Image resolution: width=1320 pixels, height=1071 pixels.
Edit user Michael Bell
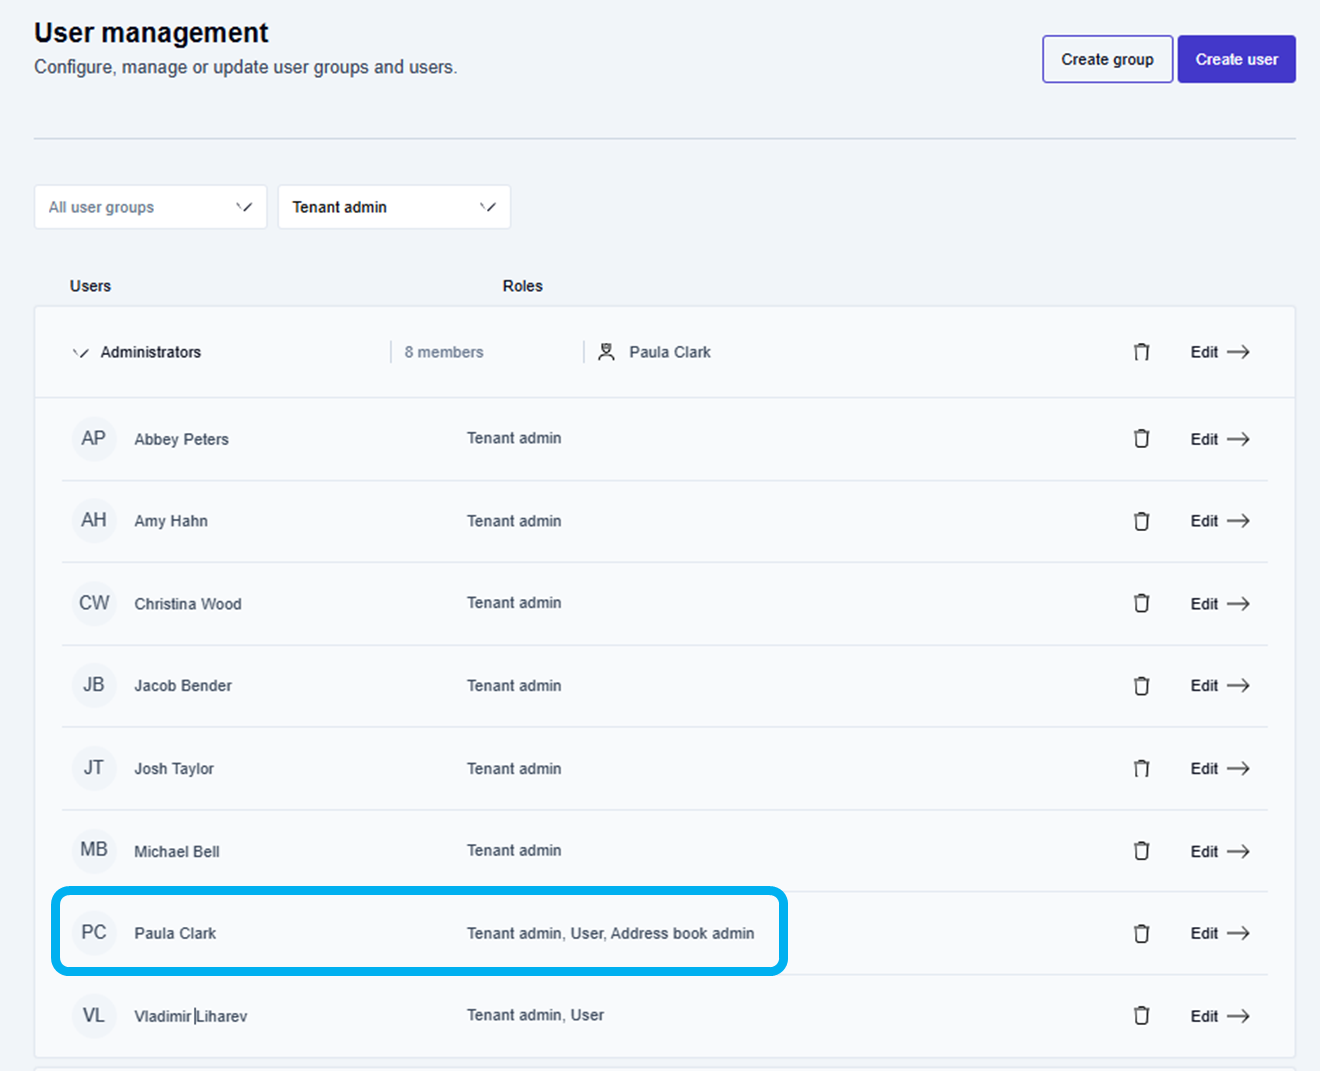[1220, 852]
